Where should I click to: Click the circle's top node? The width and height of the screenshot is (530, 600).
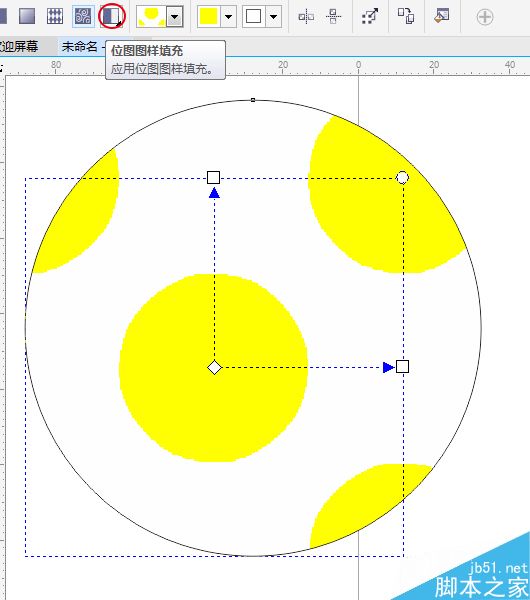pyautogui.click(x=253, y=100)
